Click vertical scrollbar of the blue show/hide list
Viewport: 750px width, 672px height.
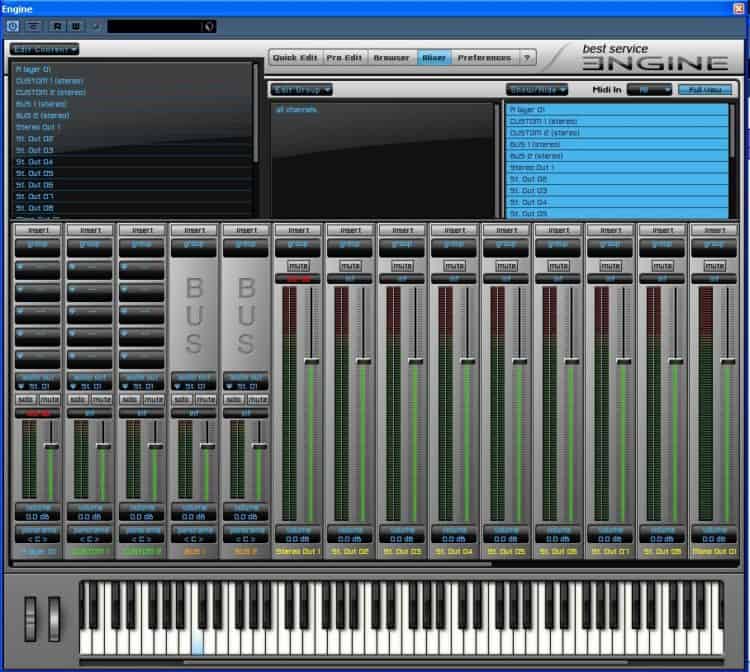pos(732,131)
